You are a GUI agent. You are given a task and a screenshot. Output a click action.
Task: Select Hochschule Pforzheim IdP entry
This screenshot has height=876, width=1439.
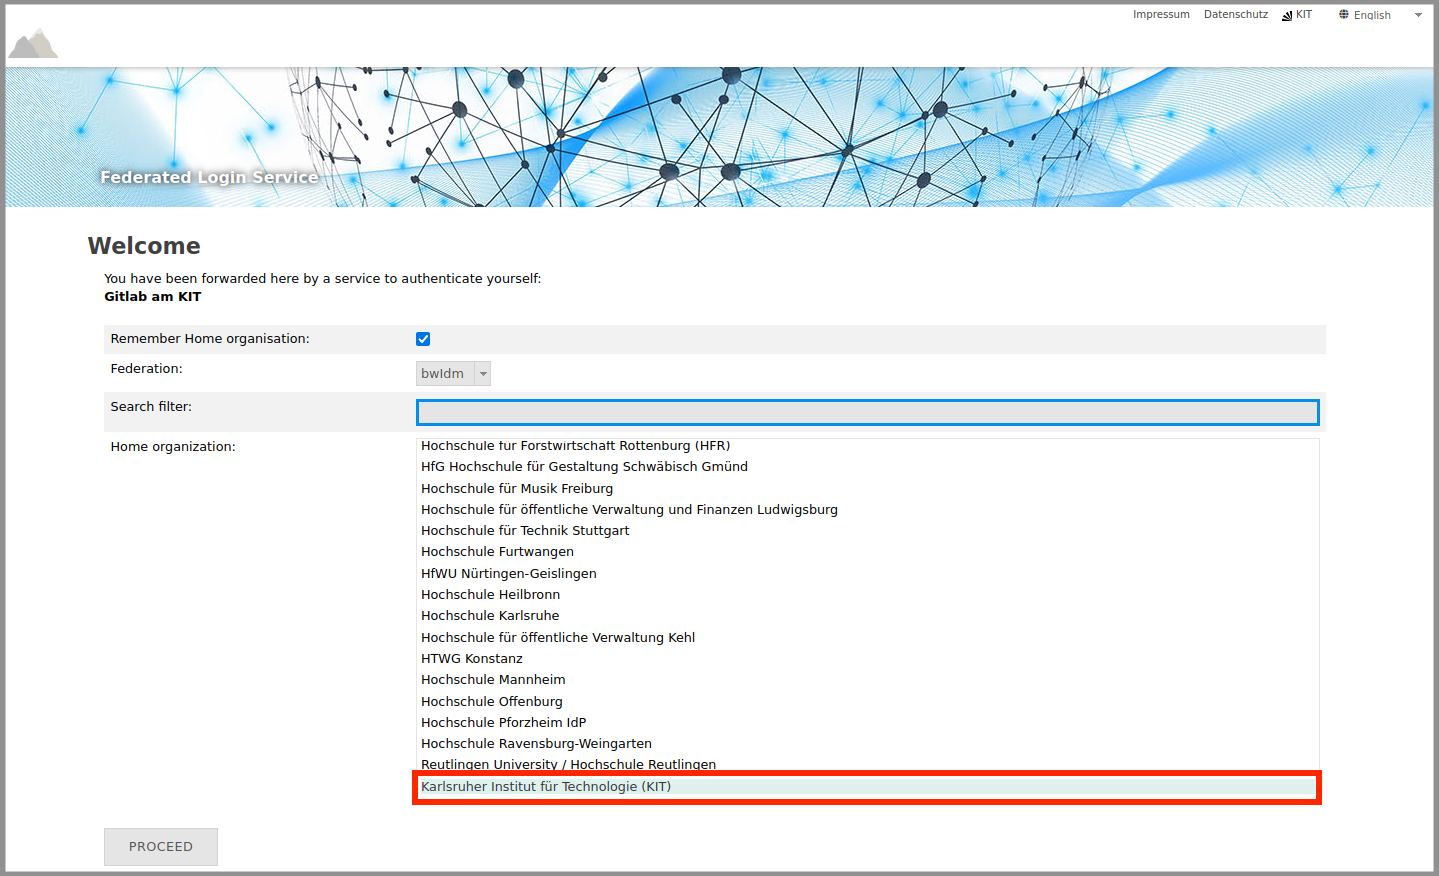(867, 723)
